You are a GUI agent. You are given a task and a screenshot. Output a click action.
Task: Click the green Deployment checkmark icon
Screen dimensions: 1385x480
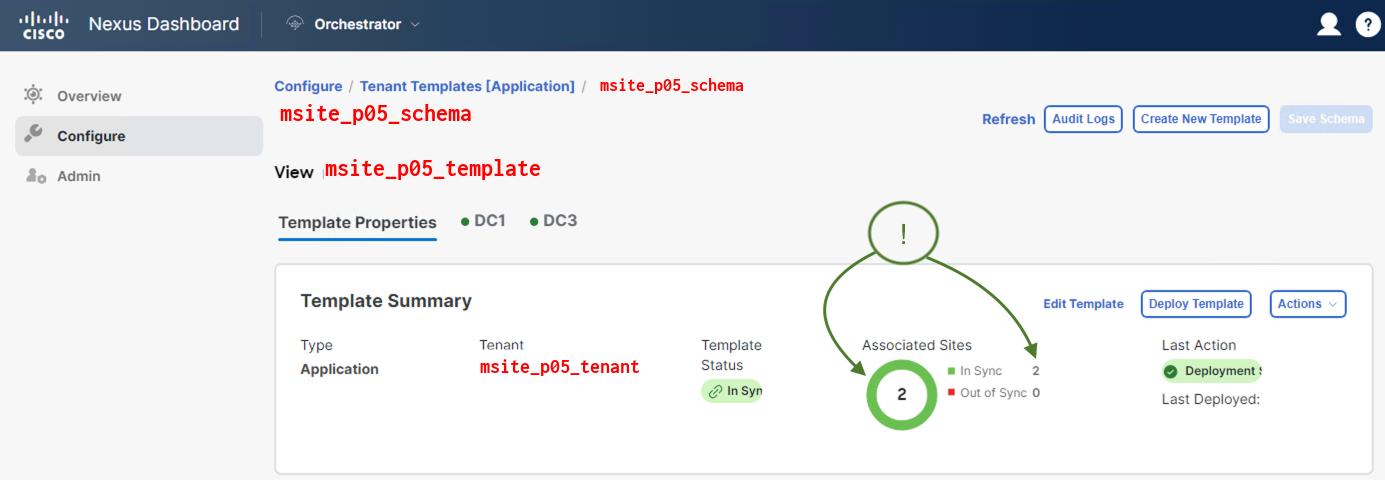1171,371
